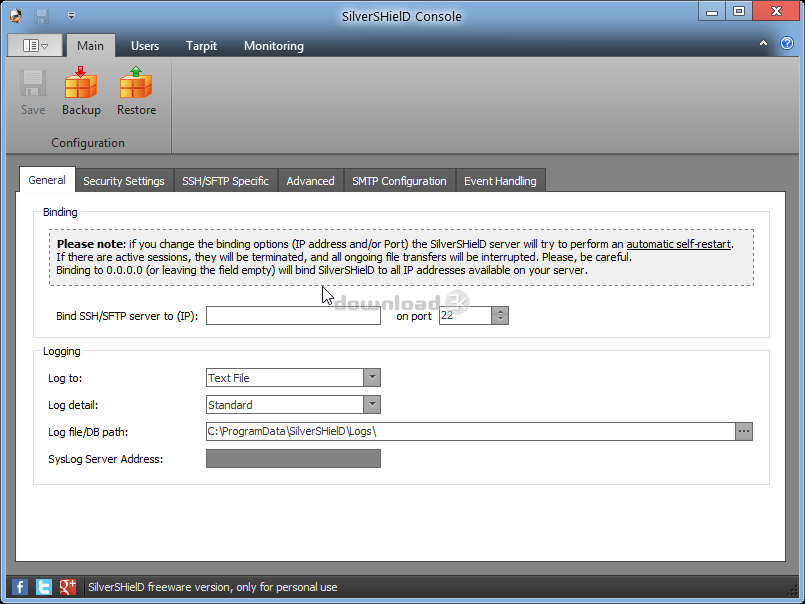Click the 'Log file/DB path:' label
The width and height of the screenshot is (805, 604).
(x=88, y=432)
